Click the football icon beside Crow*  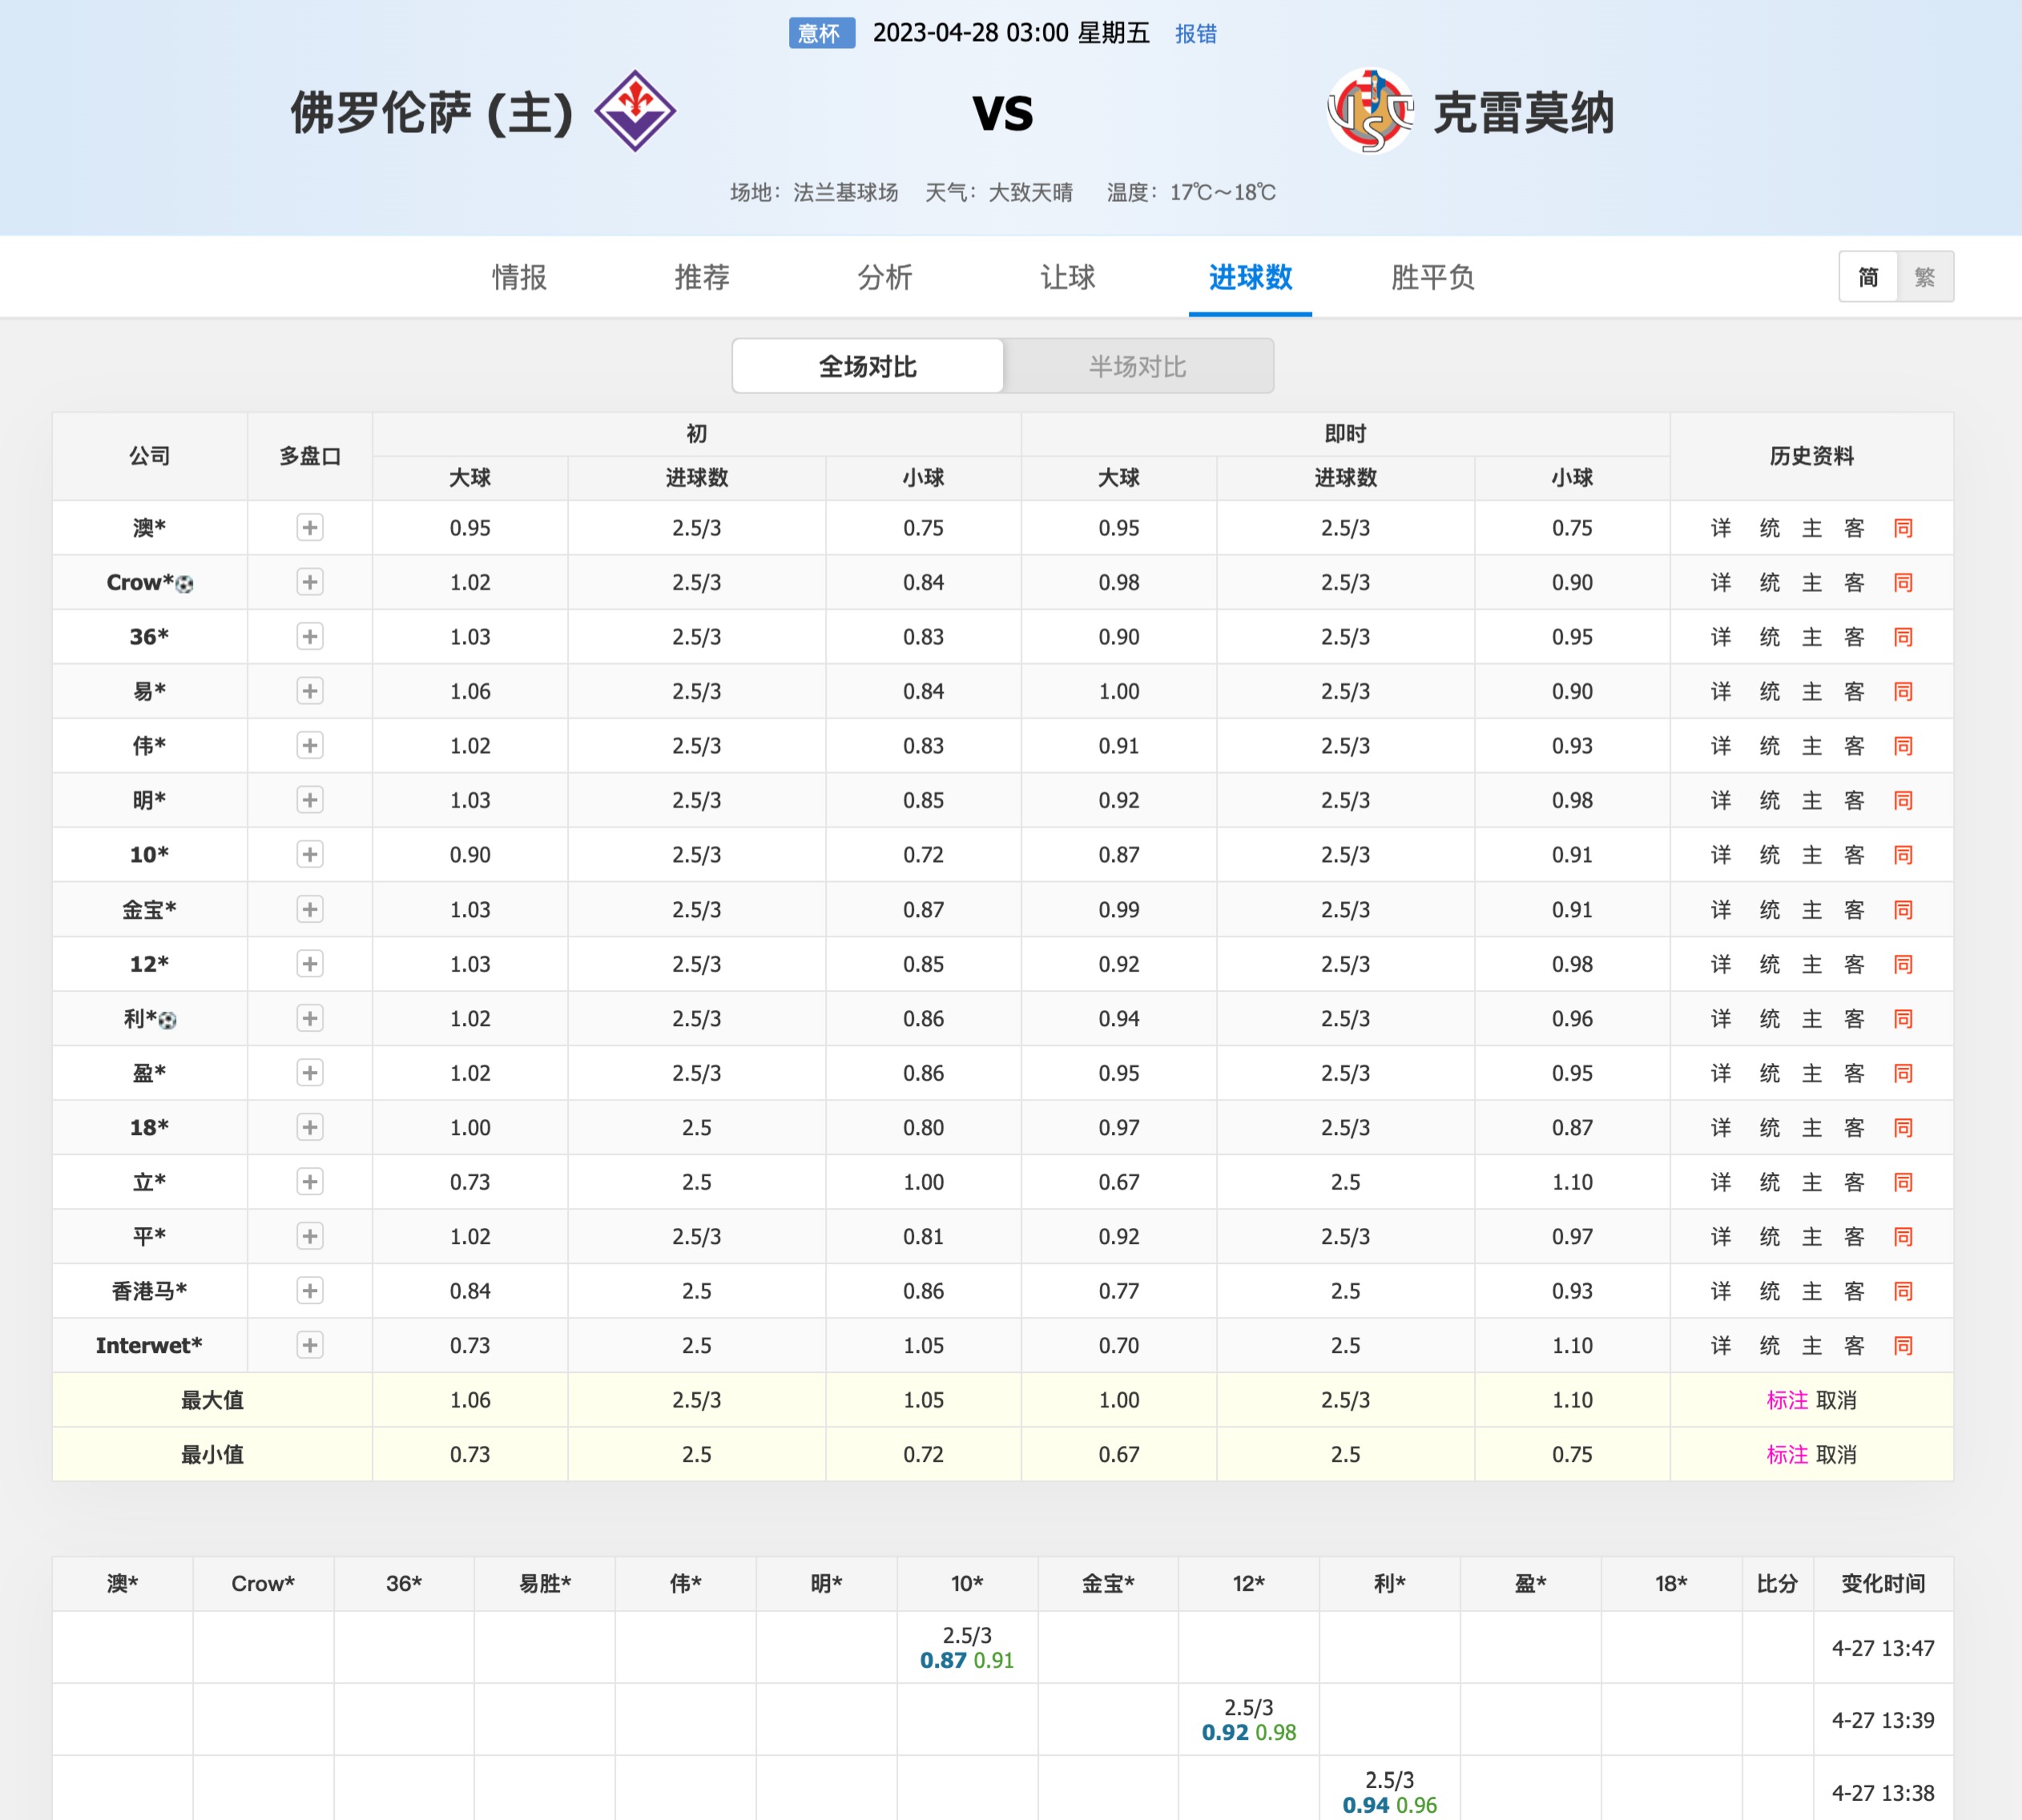click(x=184, y=584)
